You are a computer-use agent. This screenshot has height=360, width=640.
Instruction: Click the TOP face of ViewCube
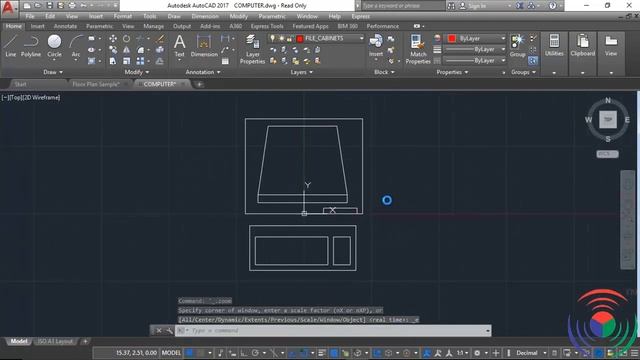click(x=608, y=120)
